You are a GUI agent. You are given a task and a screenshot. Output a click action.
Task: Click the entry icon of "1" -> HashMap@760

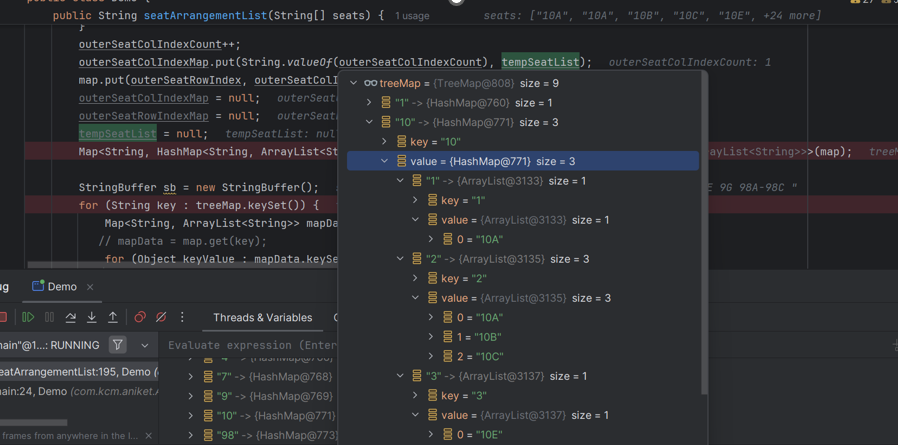pos(386,103)
